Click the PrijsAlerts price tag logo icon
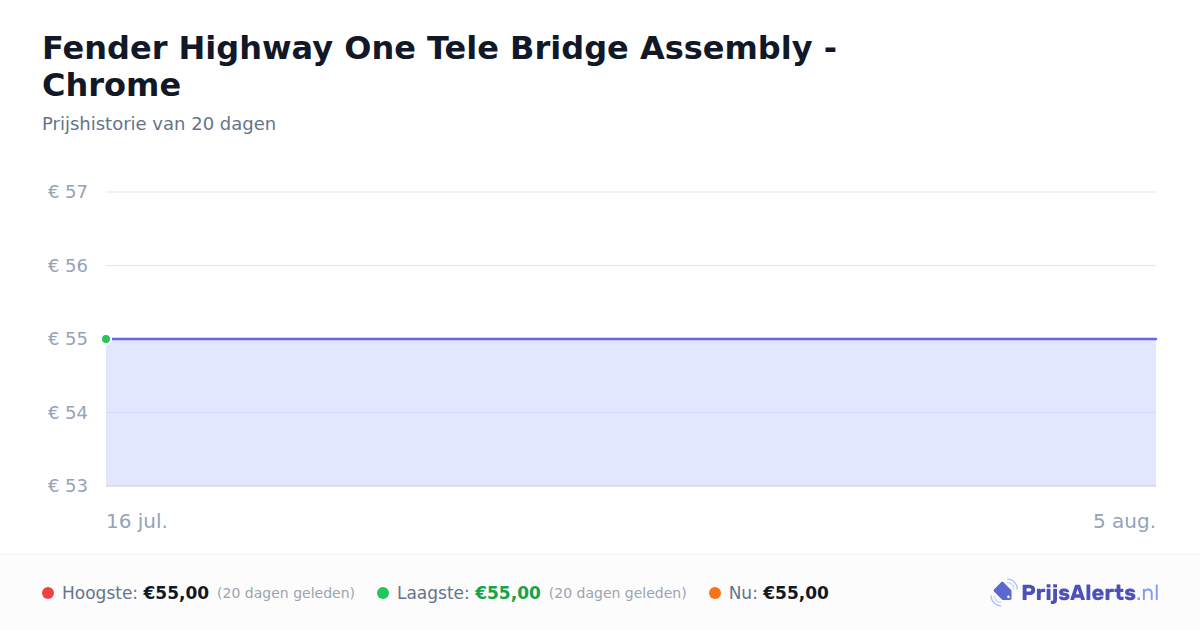The image size is (1200, 630). [1003, 593]
